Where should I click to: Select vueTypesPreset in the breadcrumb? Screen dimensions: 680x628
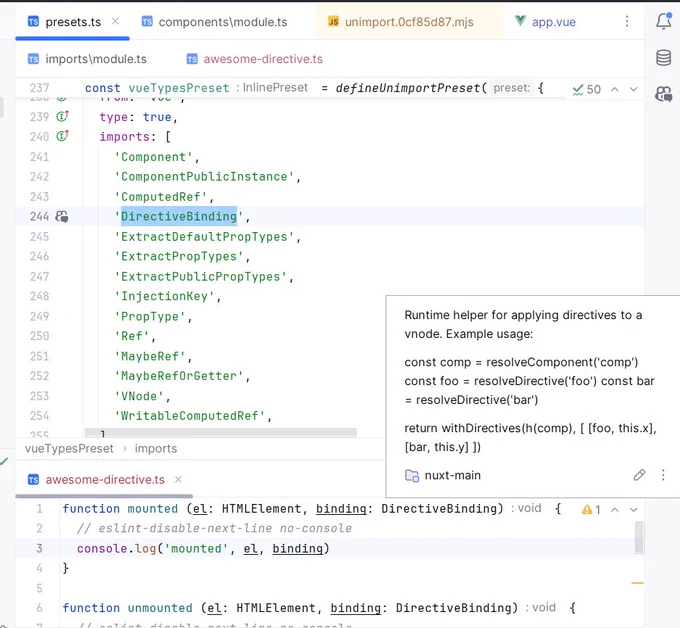[x=69, y=448]
